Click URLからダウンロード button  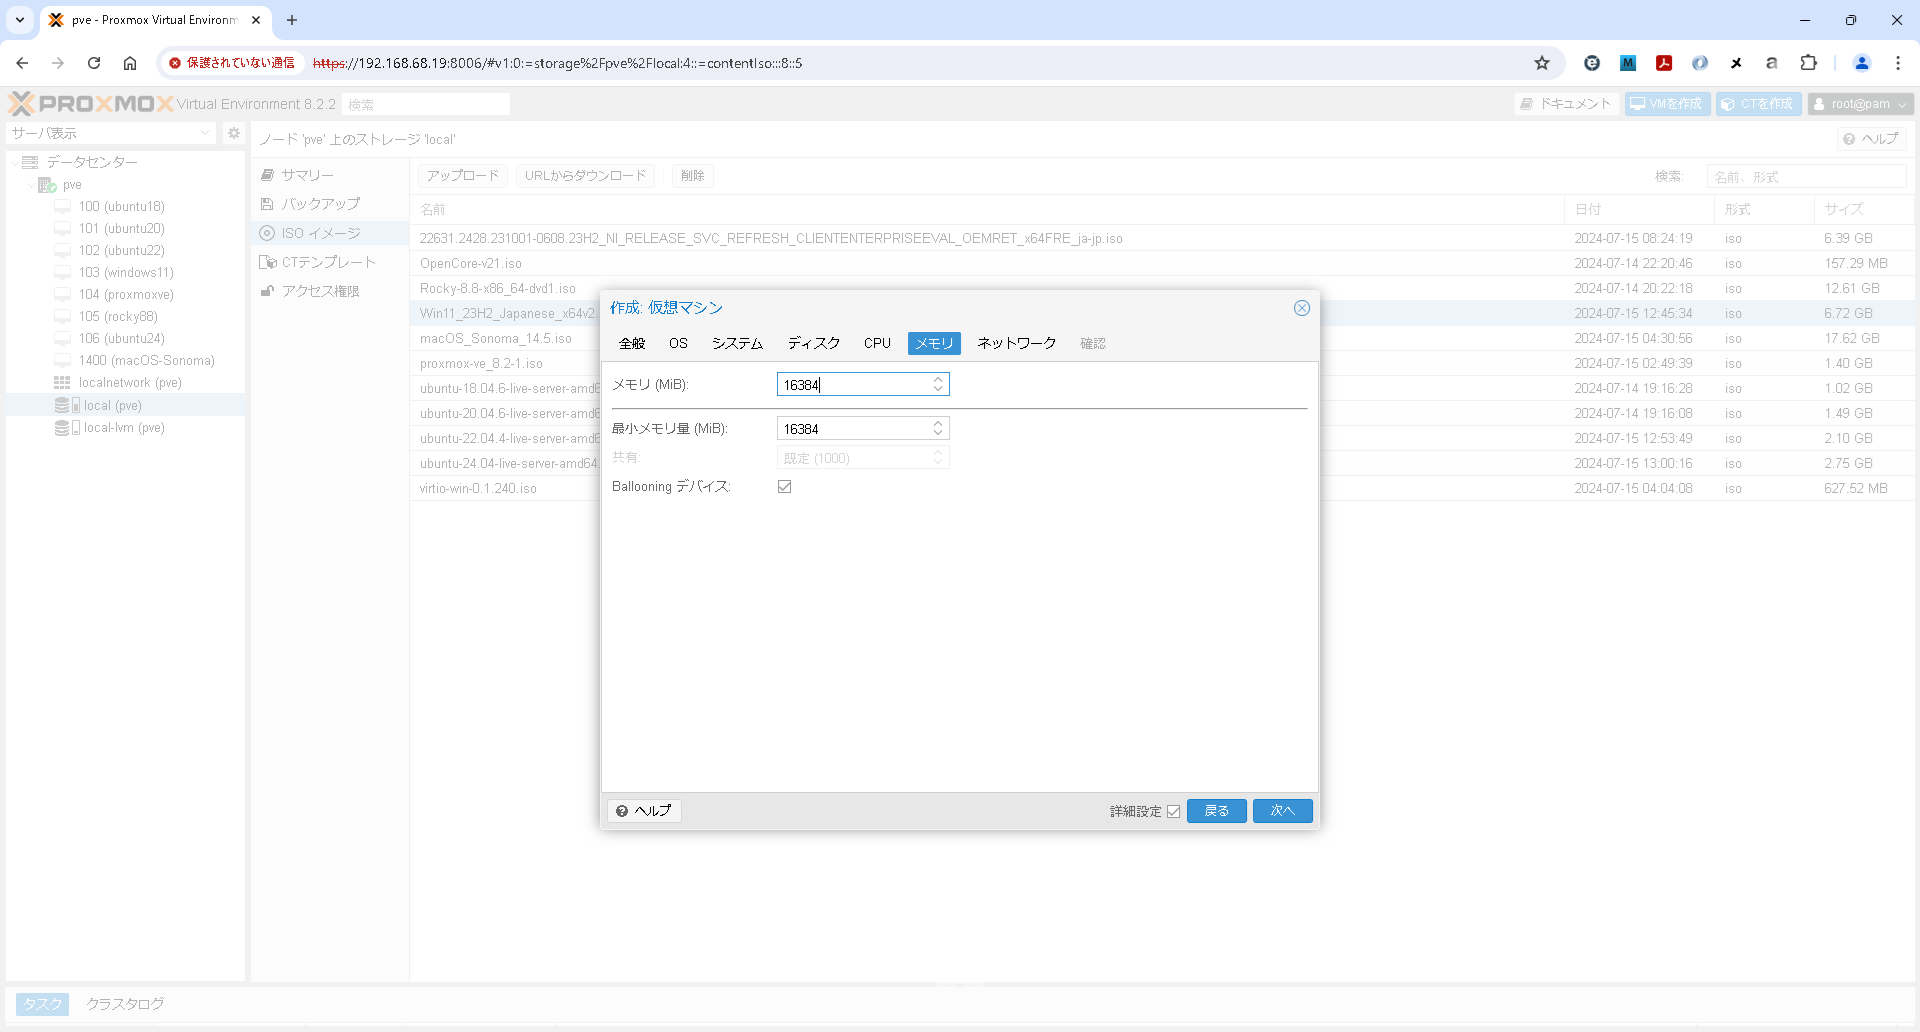(x=586, y=176)
